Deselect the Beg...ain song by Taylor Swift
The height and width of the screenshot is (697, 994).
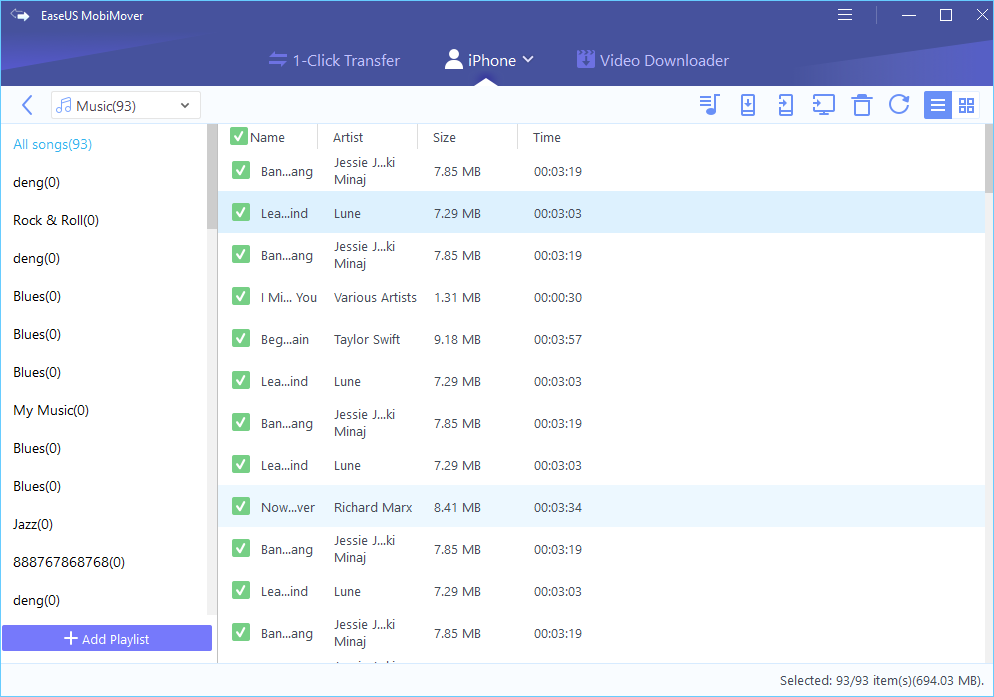240,338
